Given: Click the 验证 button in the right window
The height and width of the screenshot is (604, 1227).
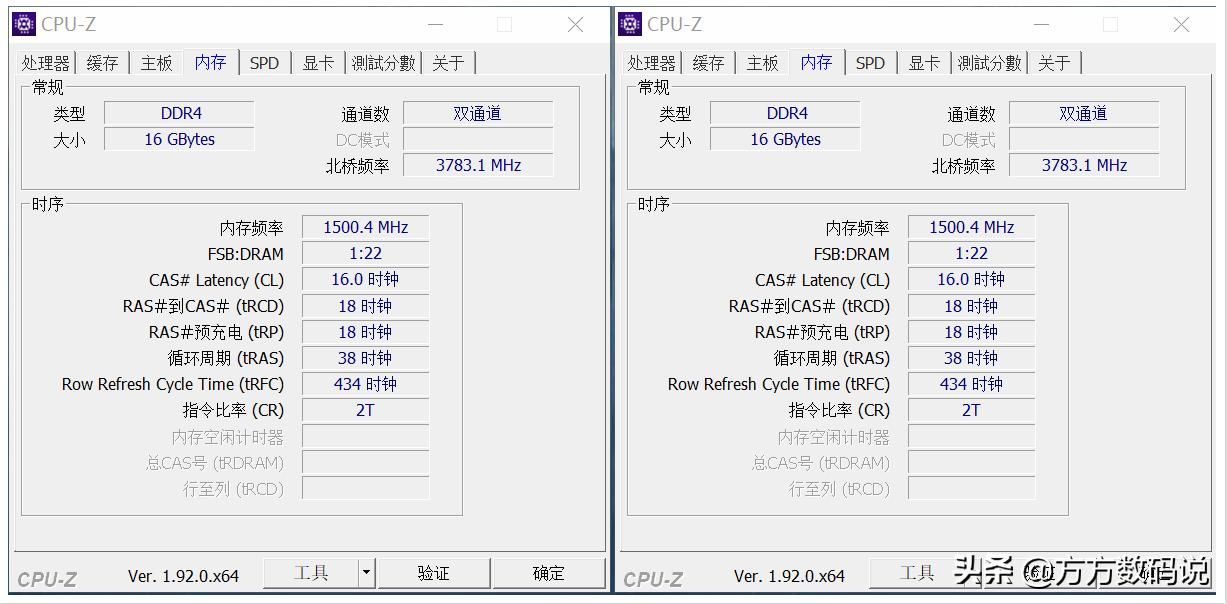Looking at the screenshot, I should click(x=1040, y=572).
